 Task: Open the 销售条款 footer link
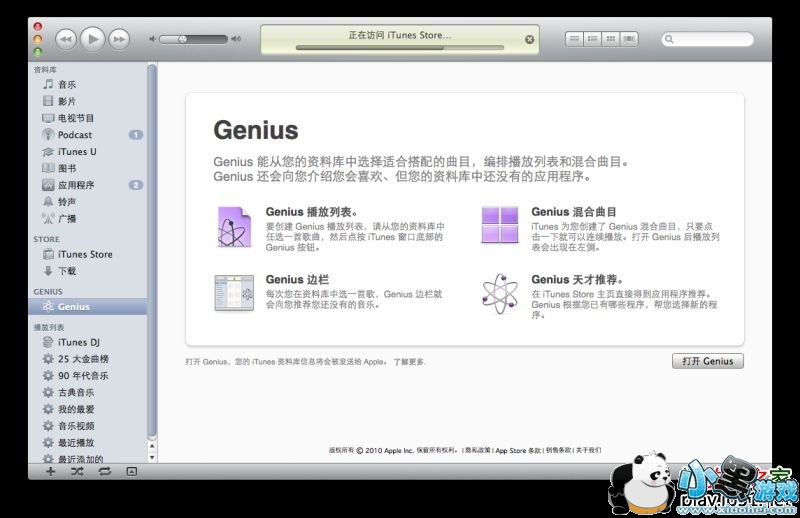tap(558, 450)
